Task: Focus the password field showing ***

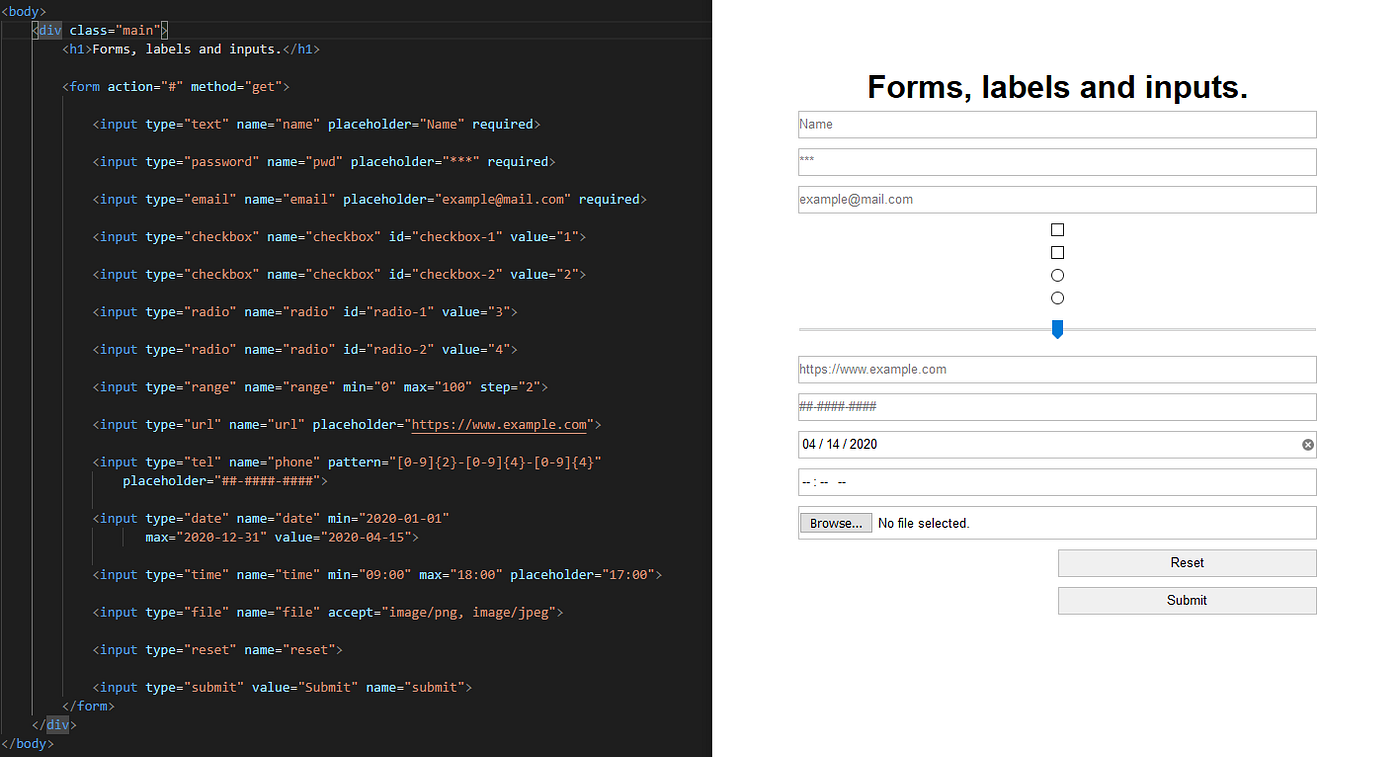Action: tap(1057, 161)
